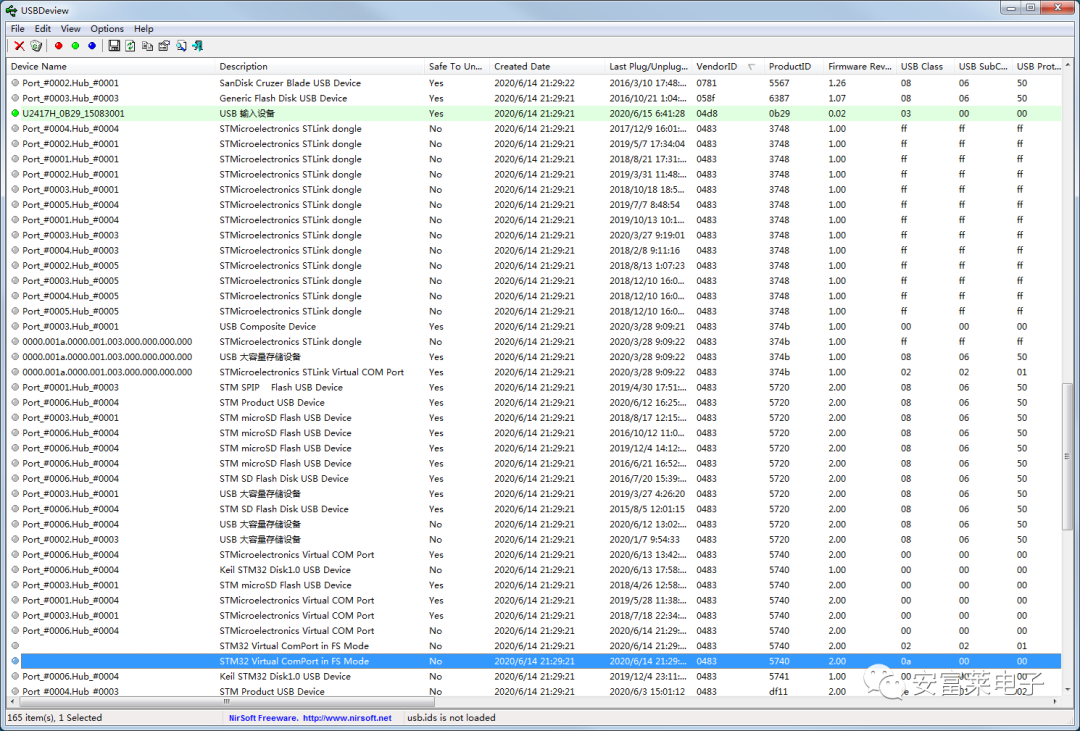Sort by Created Date column header
This screenshot has width=1080, height=731.
pos(547,67)
